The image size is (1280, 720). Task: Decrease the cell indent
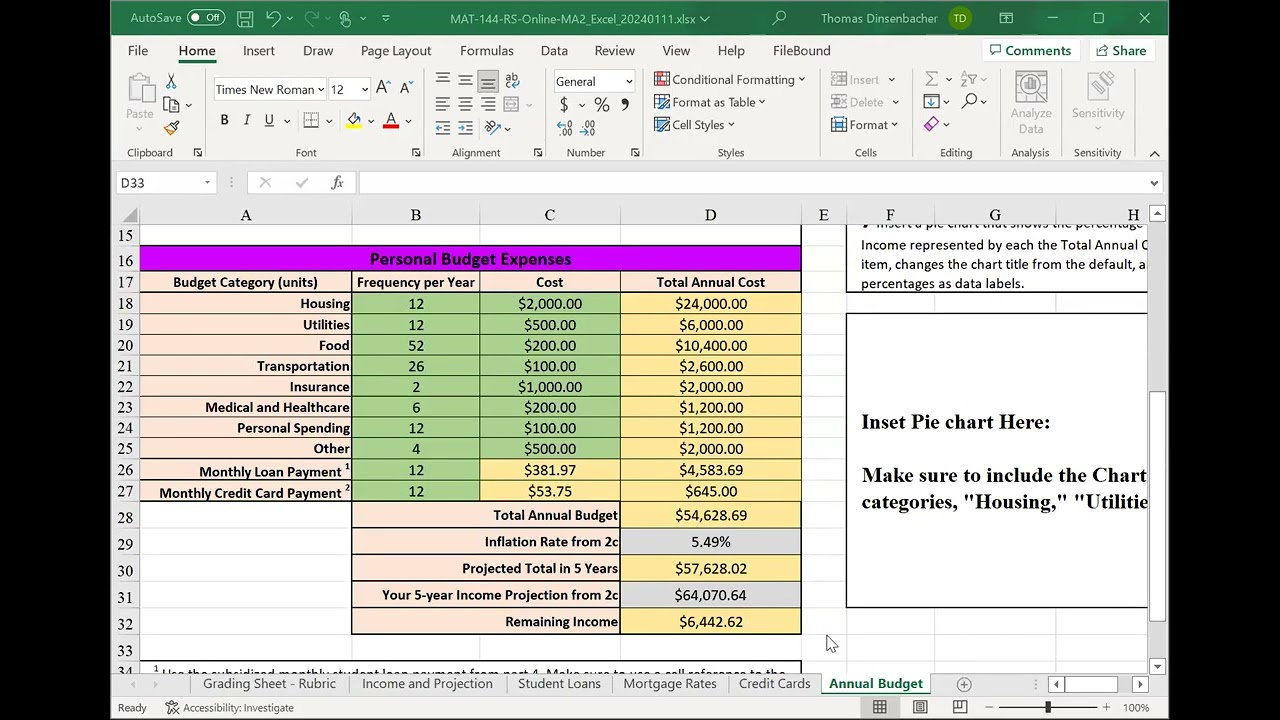pos(442,128)
